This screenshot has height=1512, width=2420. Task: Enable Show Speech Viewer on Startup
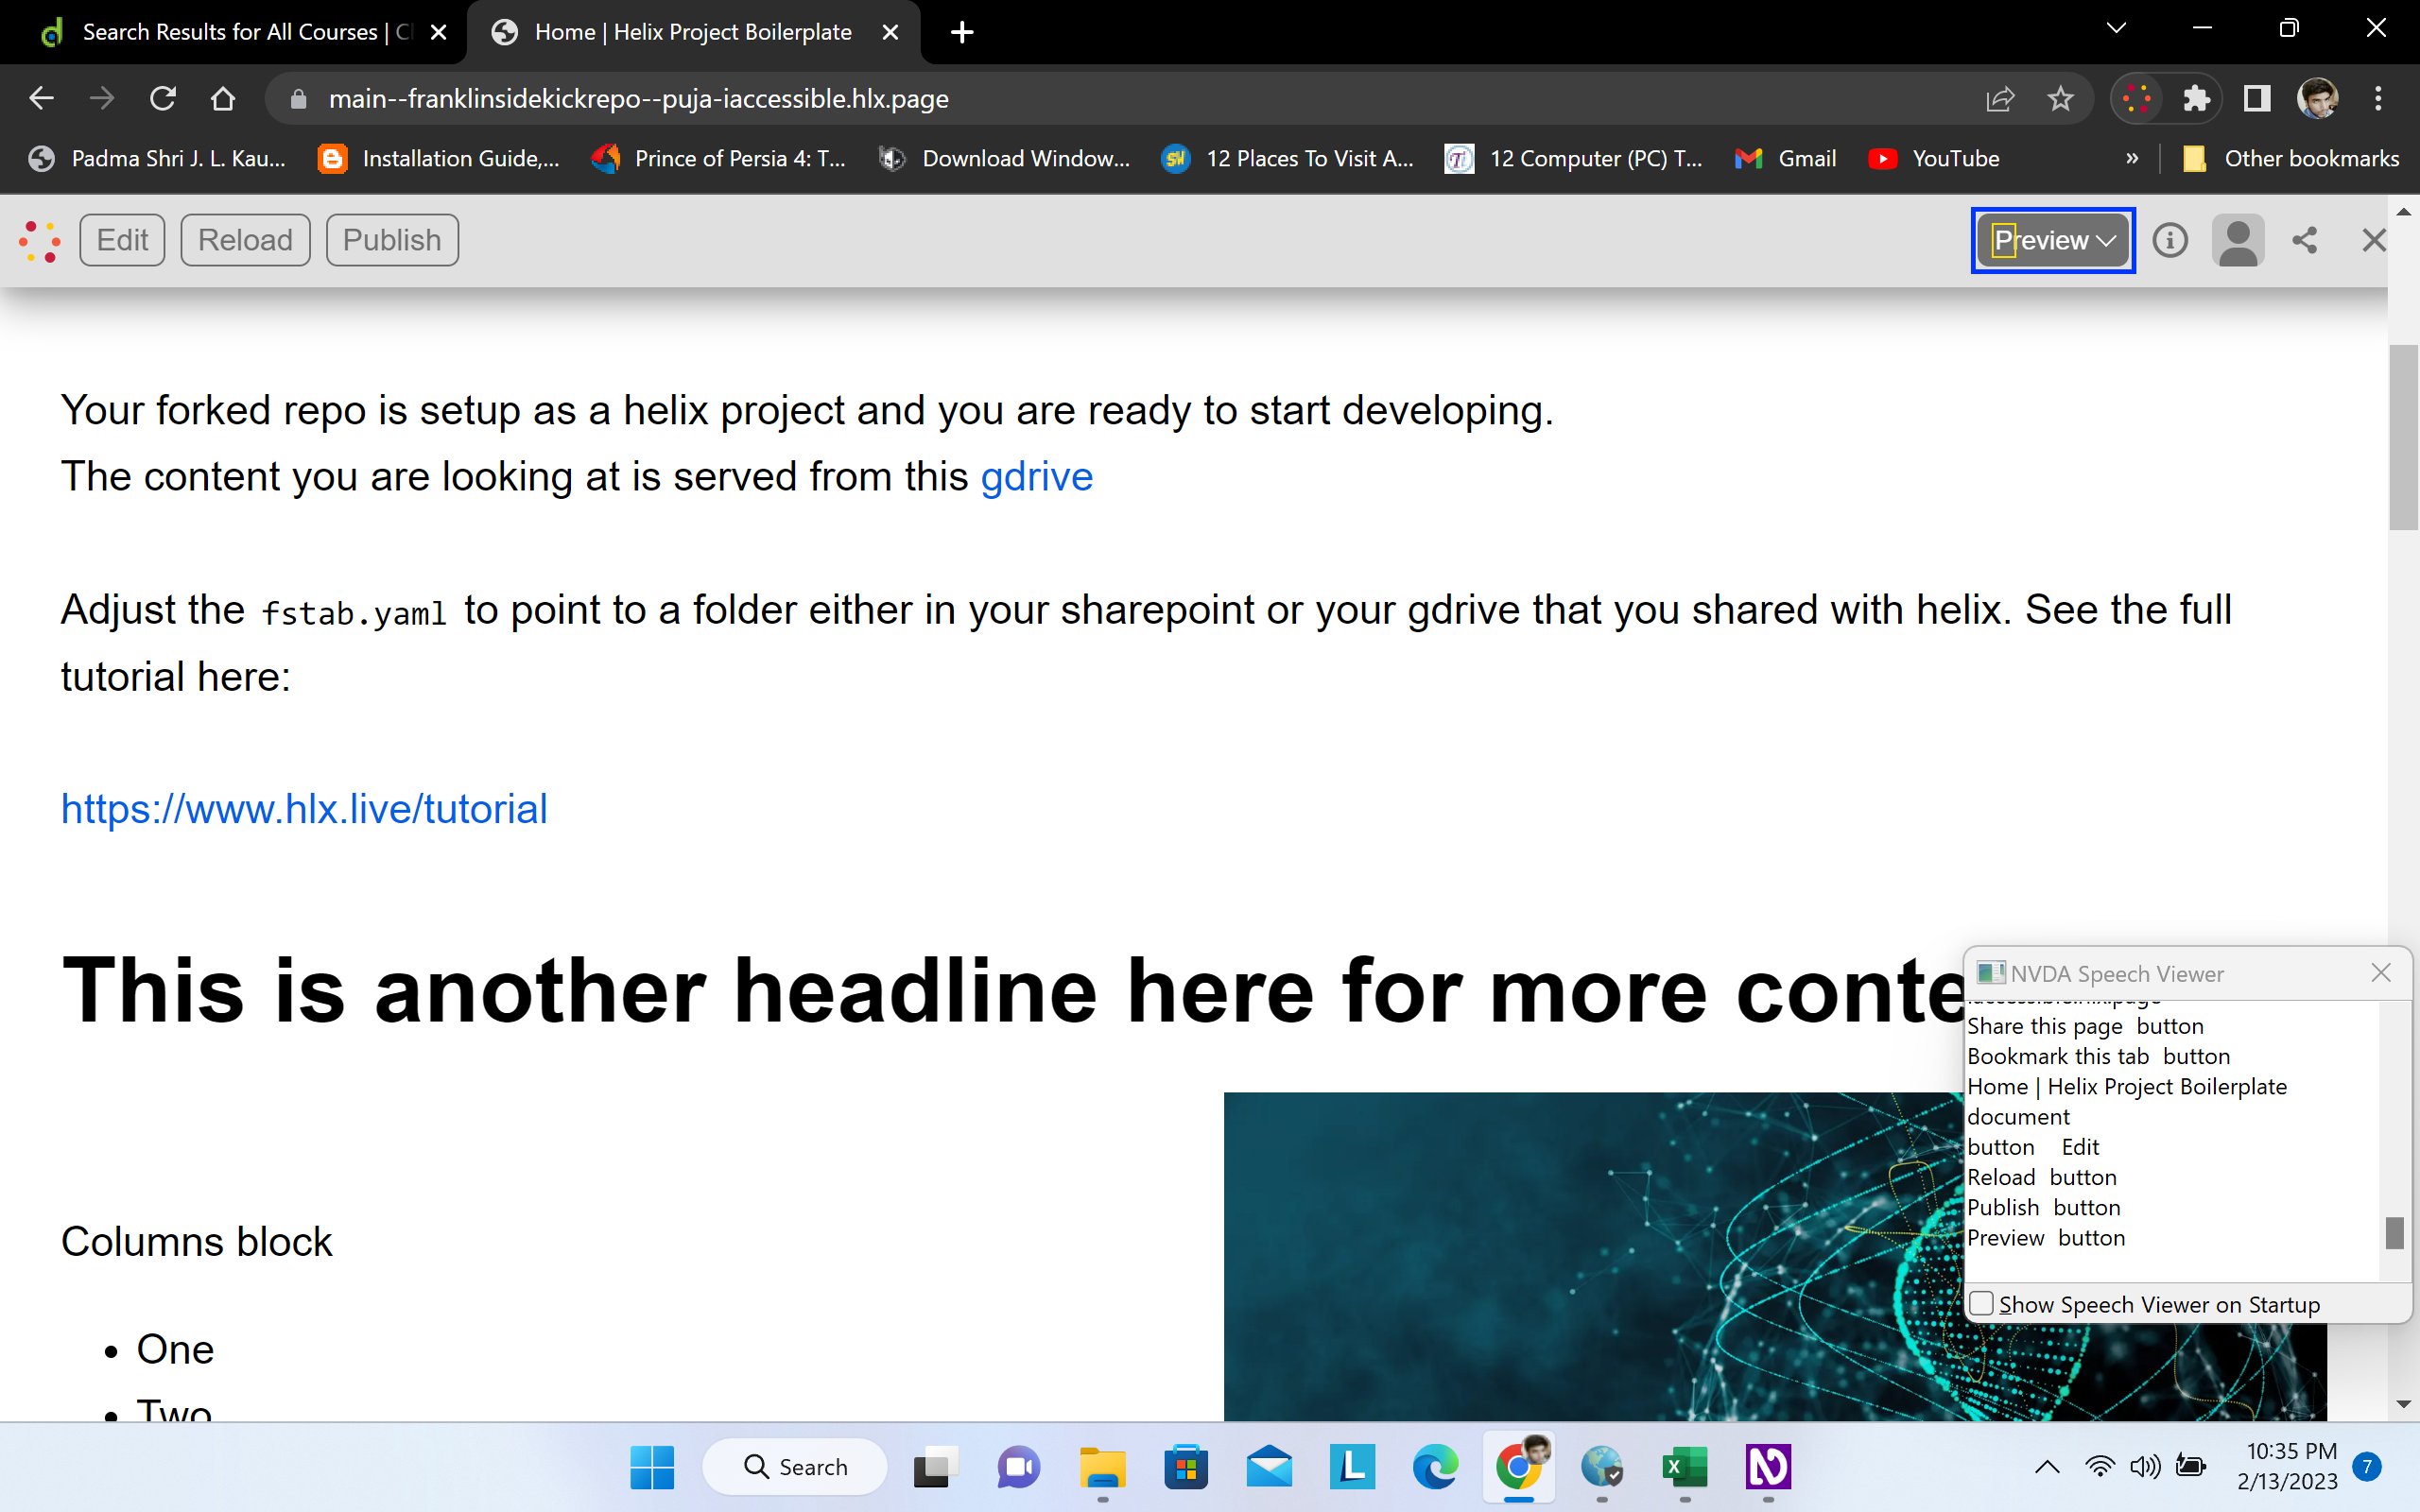point(1983,1304)
